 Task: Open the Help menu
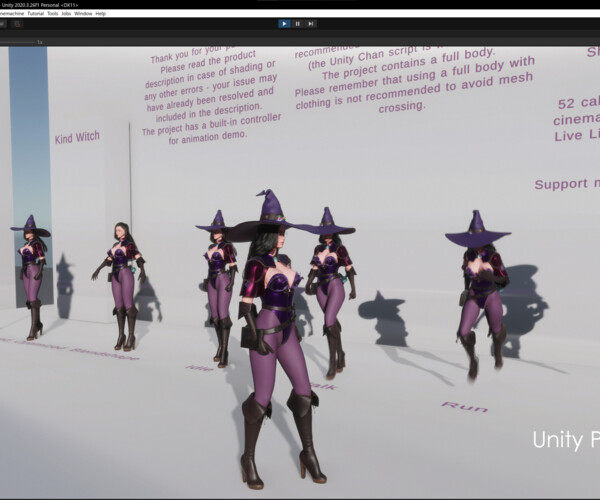100,13
